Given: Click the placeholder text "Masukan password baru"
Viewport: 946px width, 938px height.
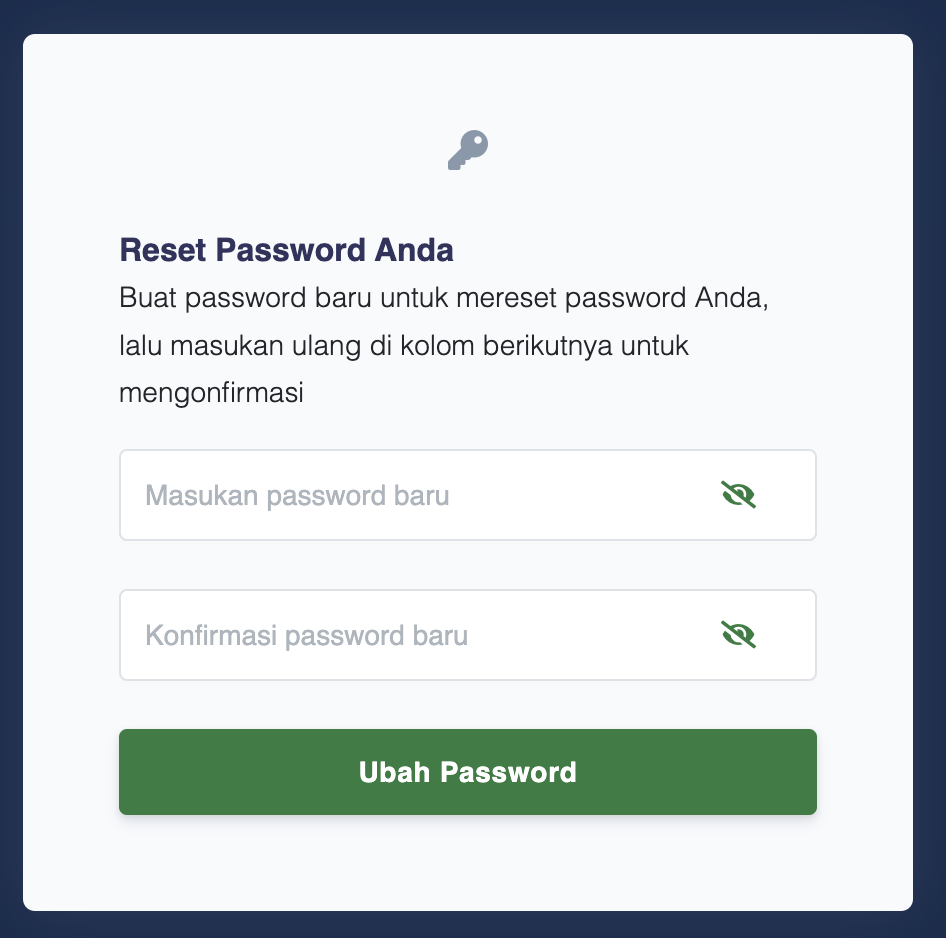Looking at the screenshot, I should pos(297,495).
